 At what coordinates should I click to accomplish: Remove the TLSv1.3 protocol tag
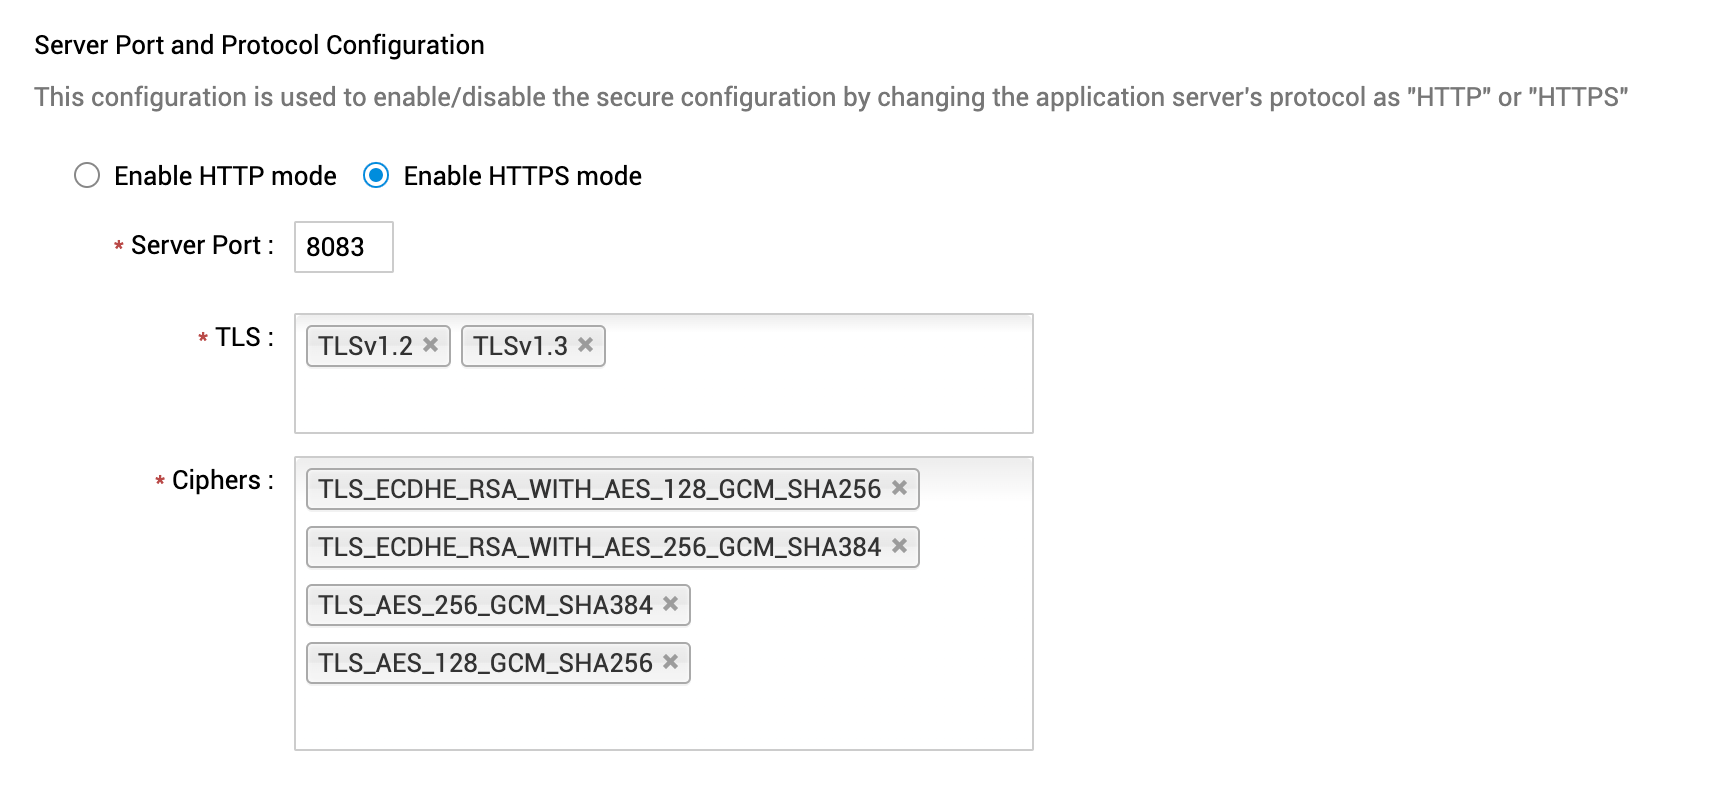(x=586, y=345)
